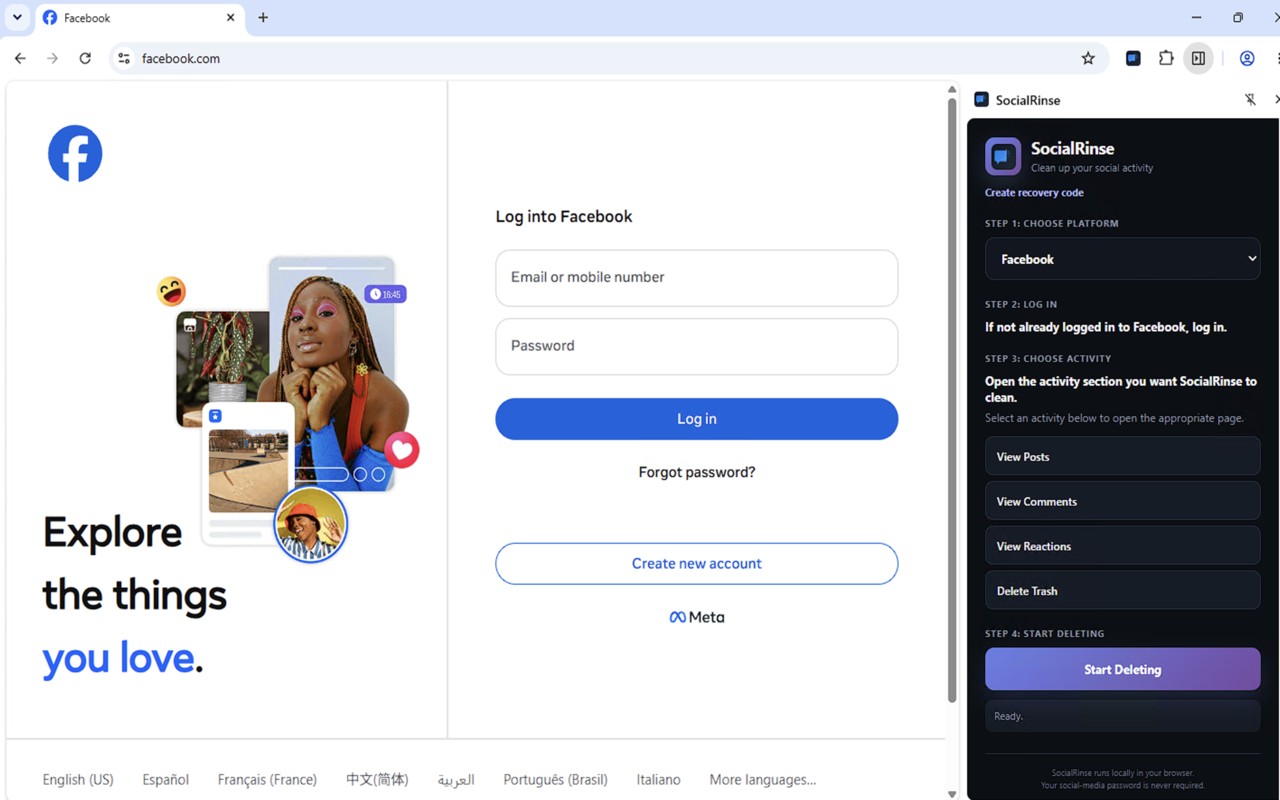Toggle the browser side panel button
Screen dimensions: 1280x800
(x=1198, y=58)
